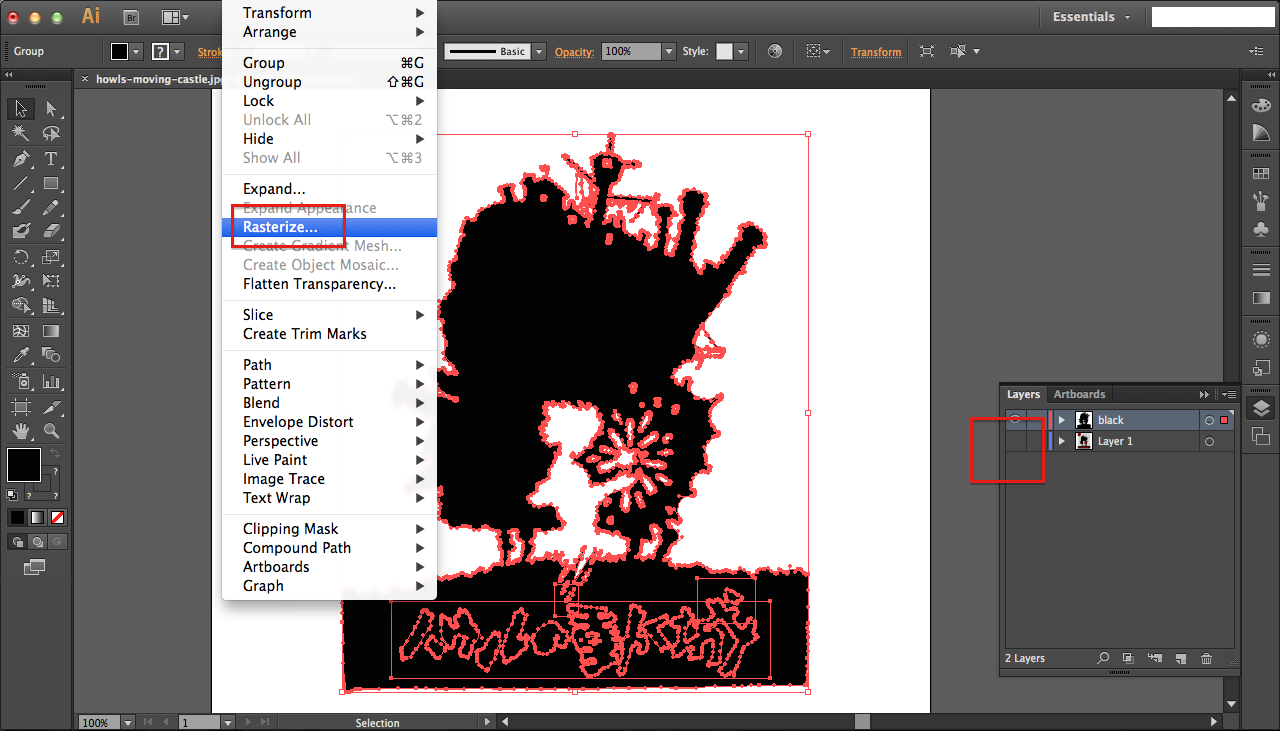Open Adobe Bridge with the Br icon
The width and height of the screenshot is (1280, 731).
[x=130, y=17]
